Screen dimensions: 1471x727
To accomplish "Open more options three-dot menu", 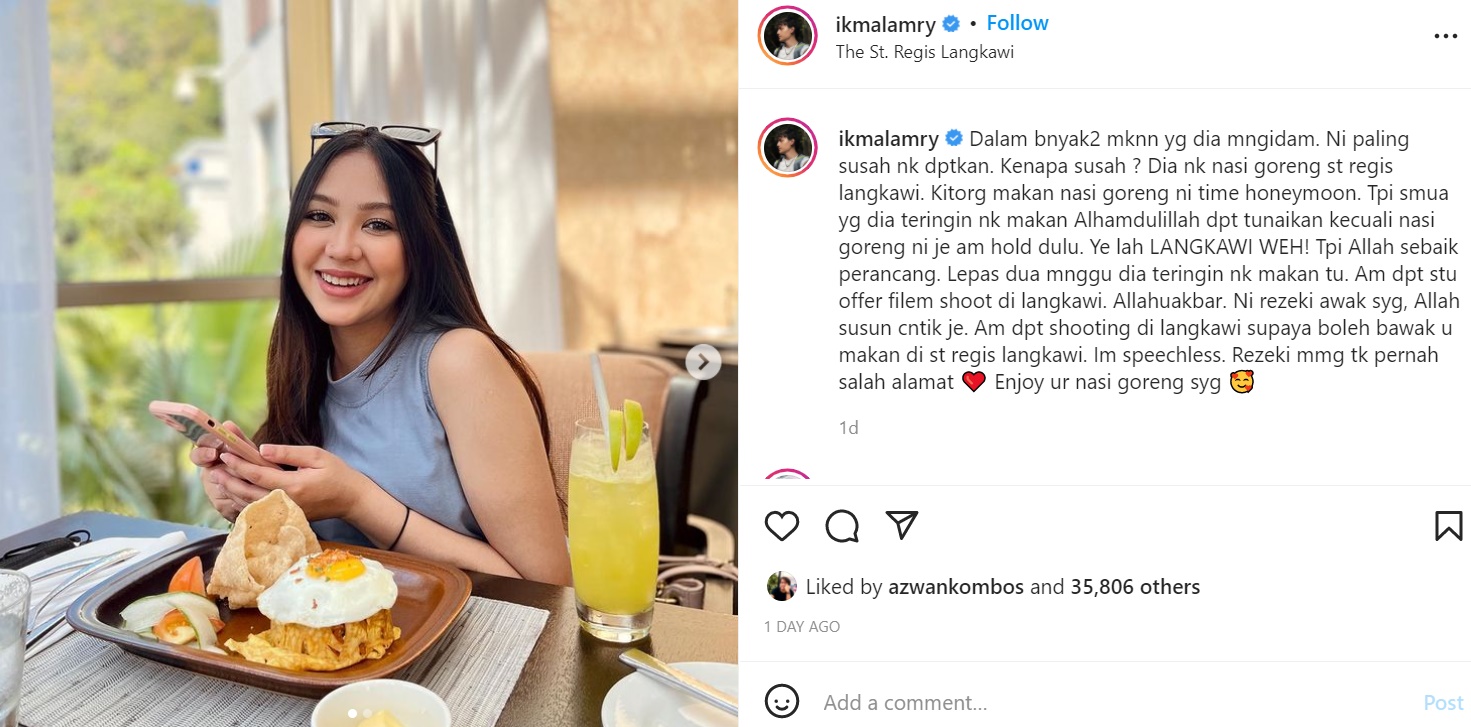I will click(1446, 36).
